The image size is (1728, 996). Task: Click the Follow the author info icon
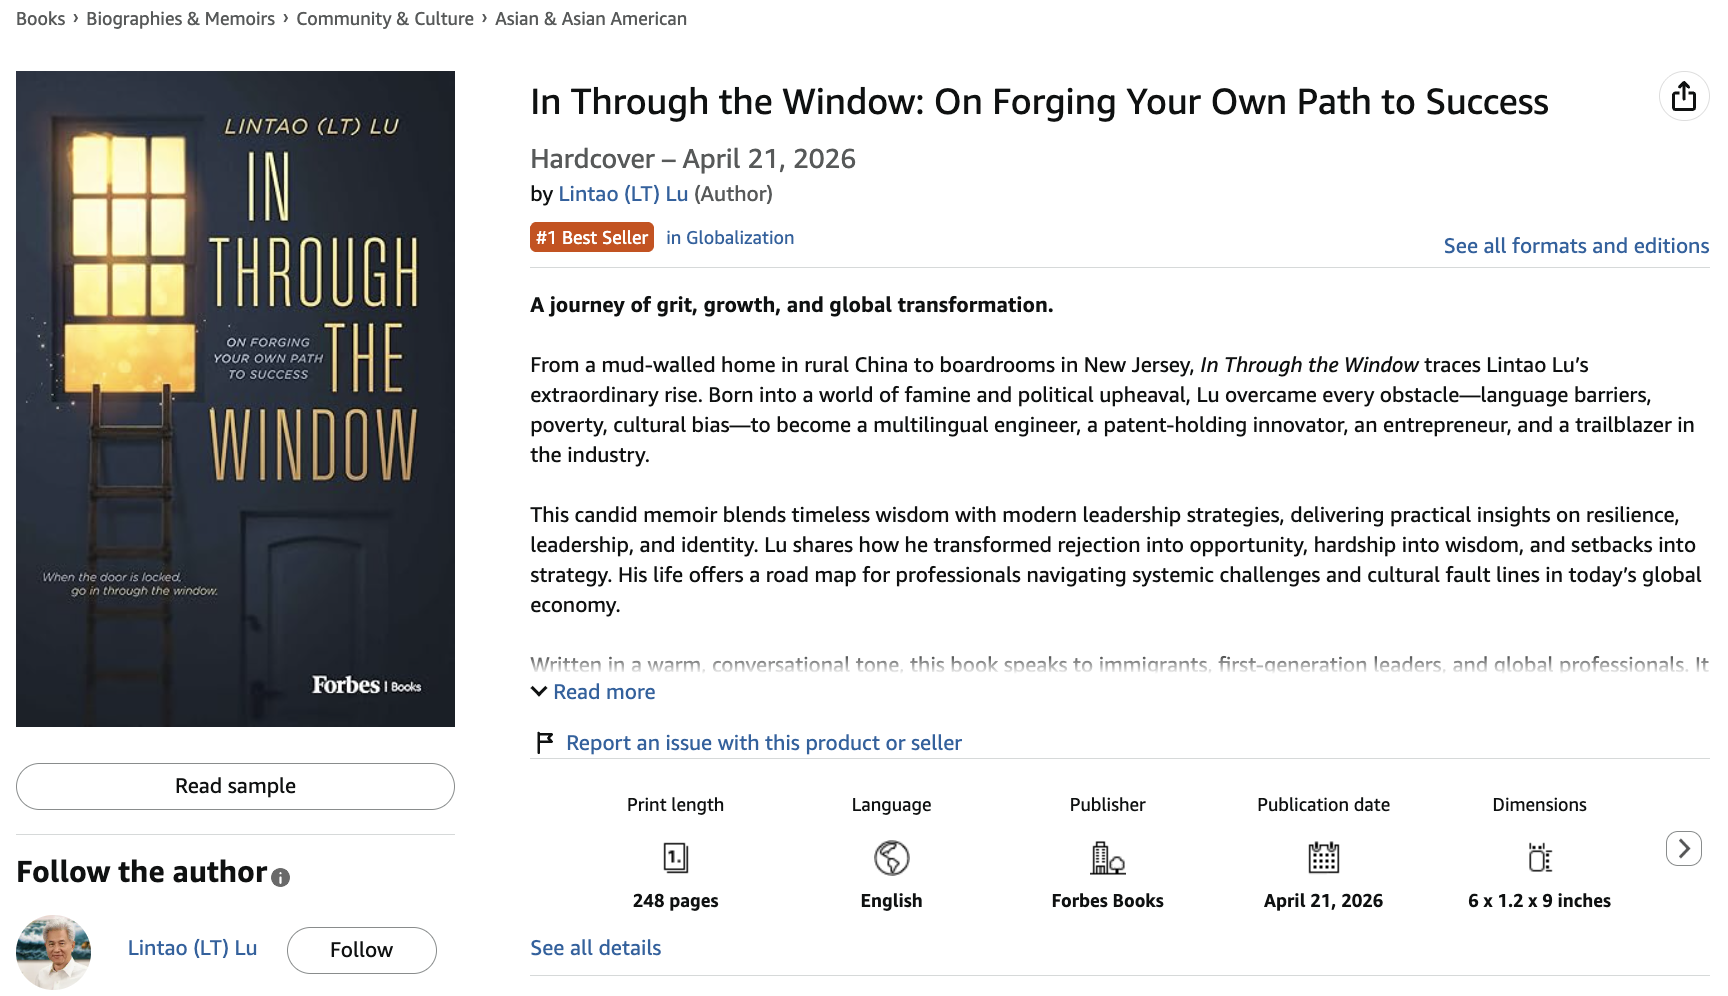click(281, 878)
